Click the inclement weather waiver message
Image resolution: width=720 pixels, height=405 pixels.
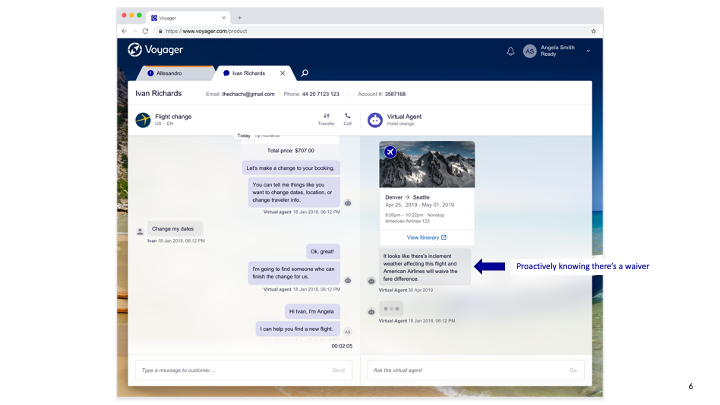coord(425,267)
